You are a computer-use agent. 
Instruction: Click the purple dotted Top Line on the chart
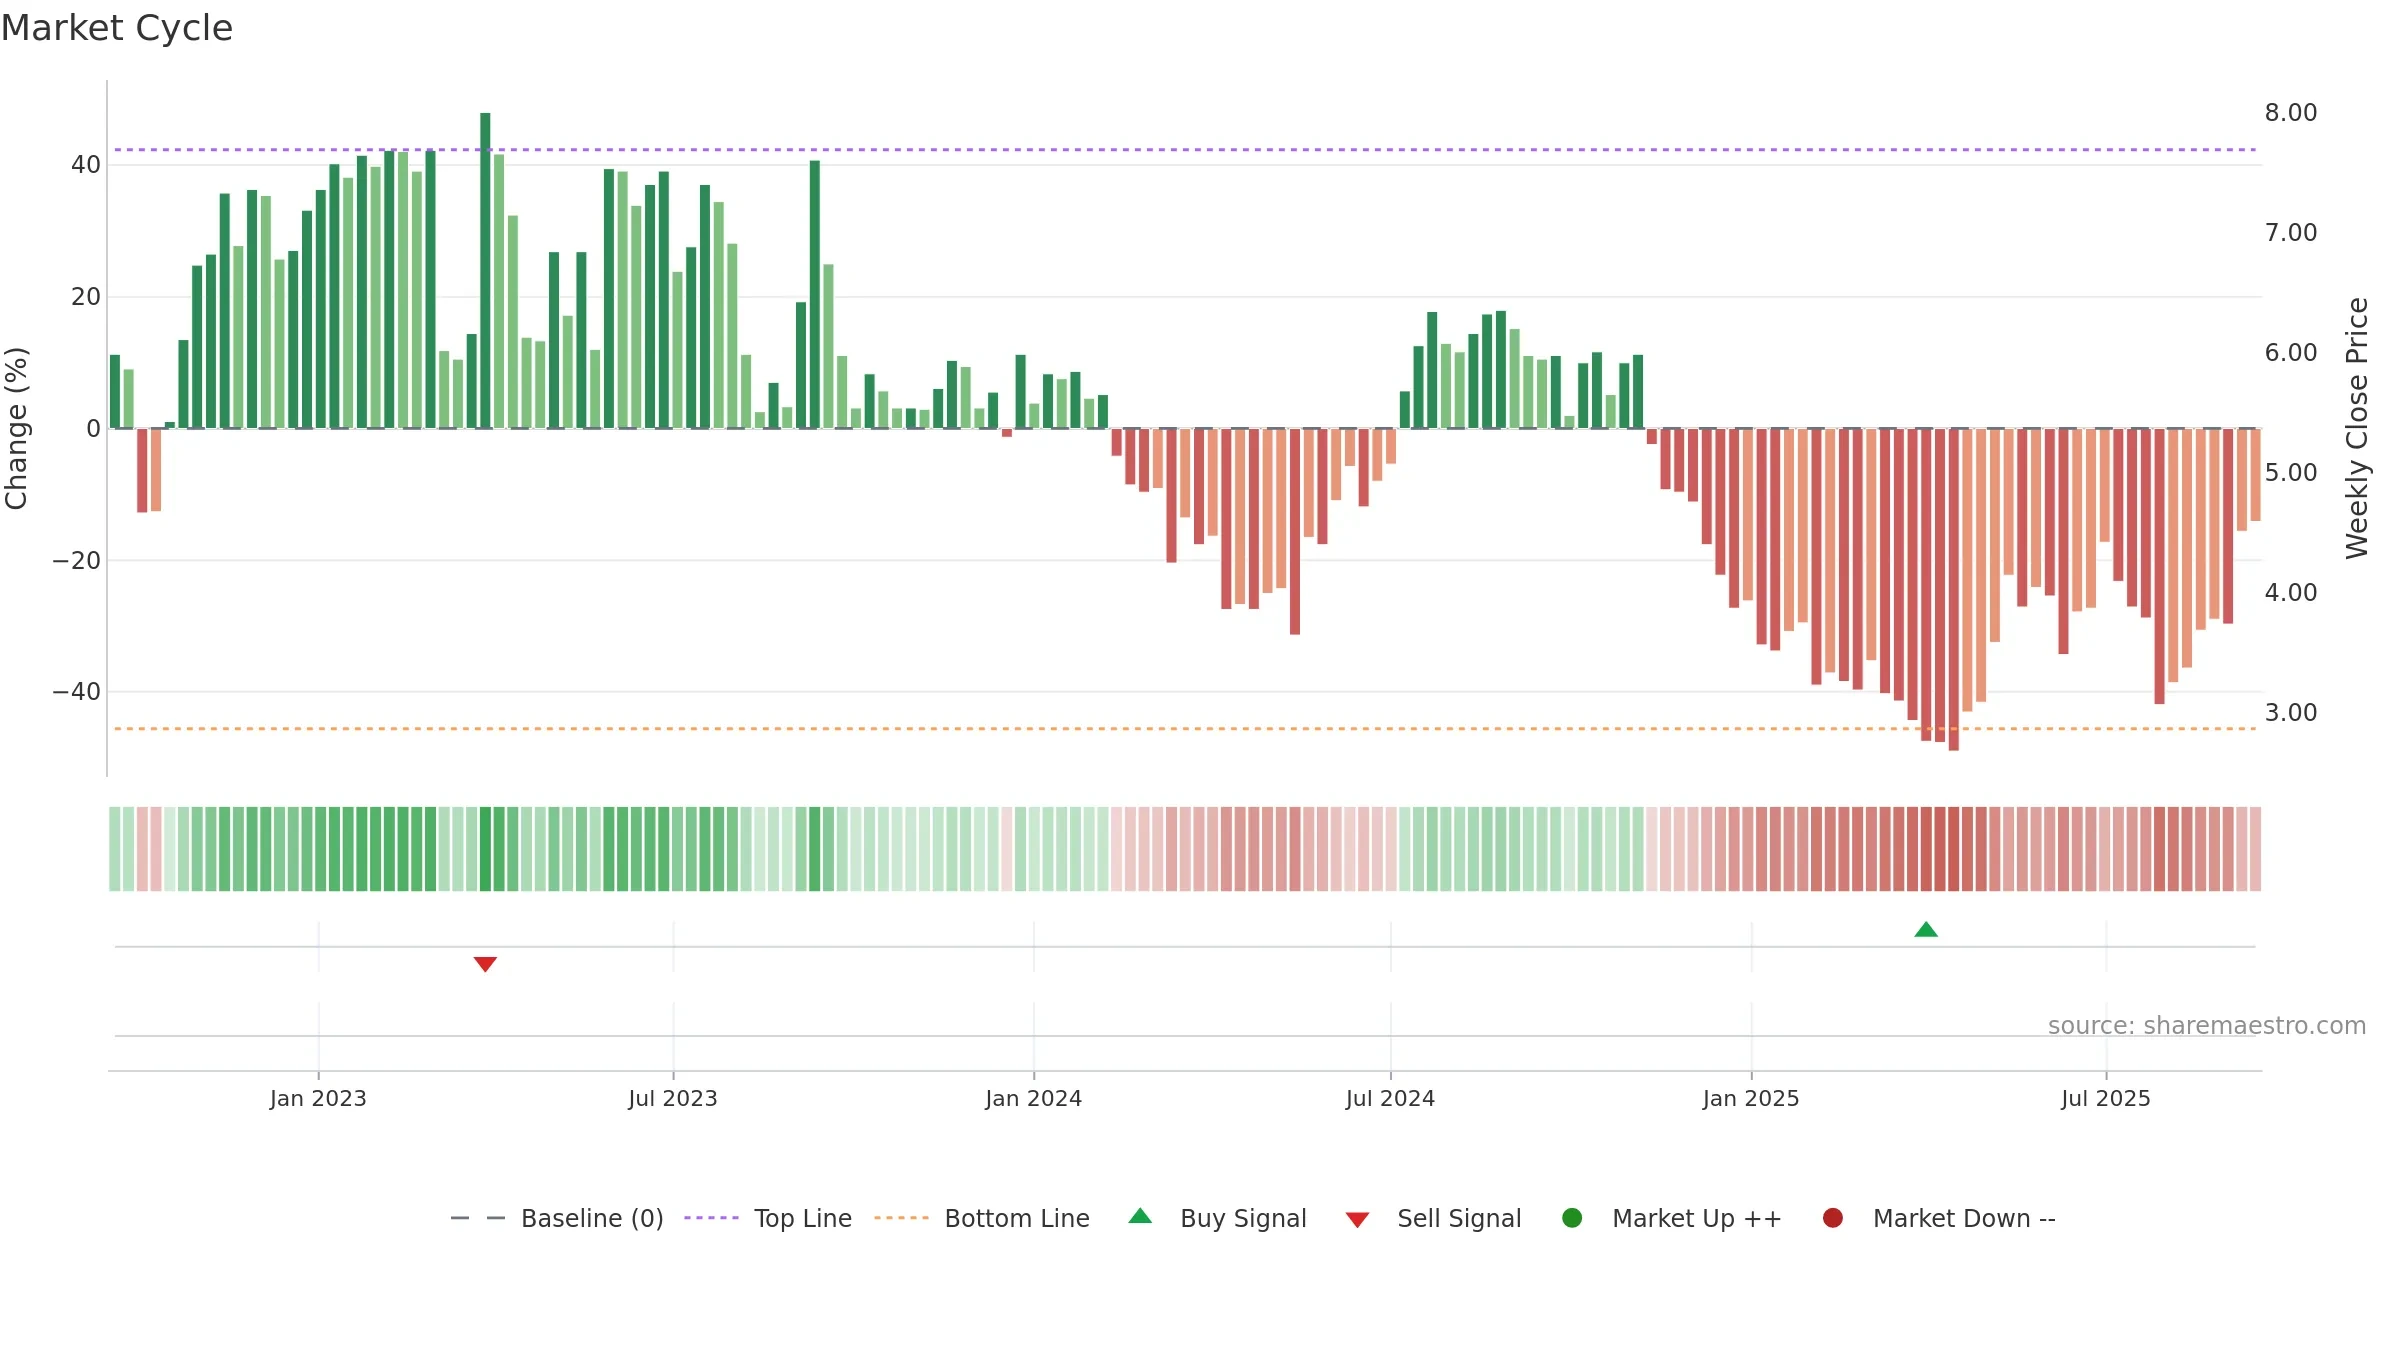[x=1185, y=150]
